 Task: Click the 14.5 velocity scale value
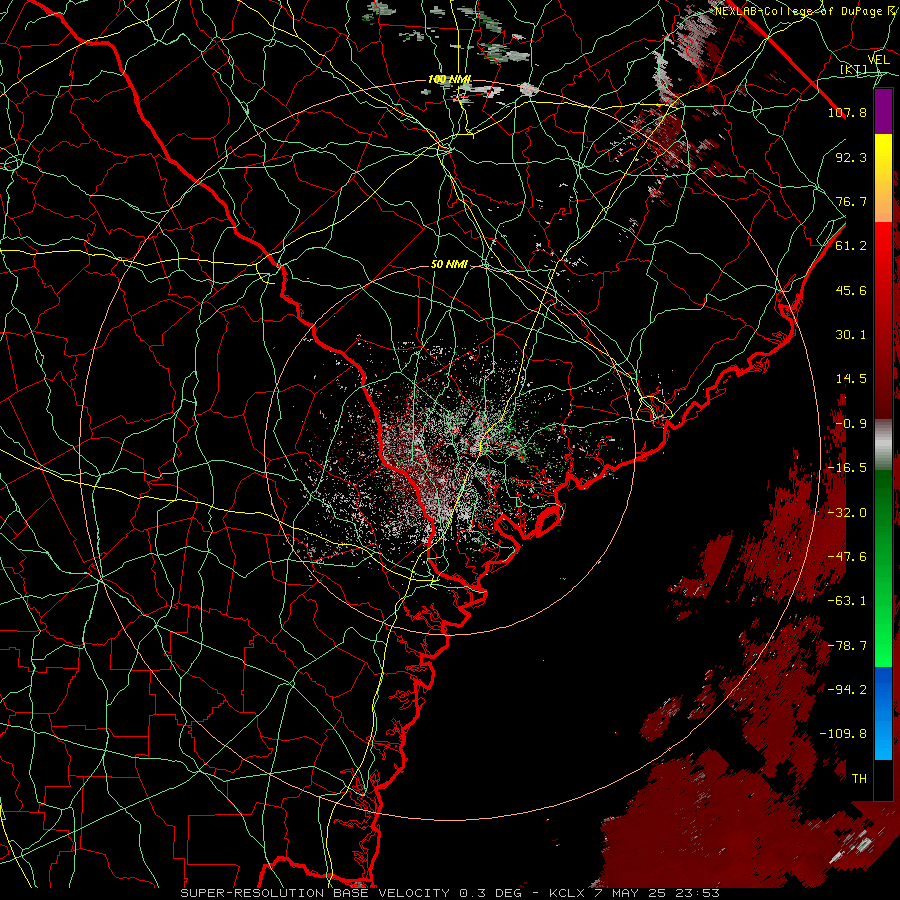tap(851, 379)
